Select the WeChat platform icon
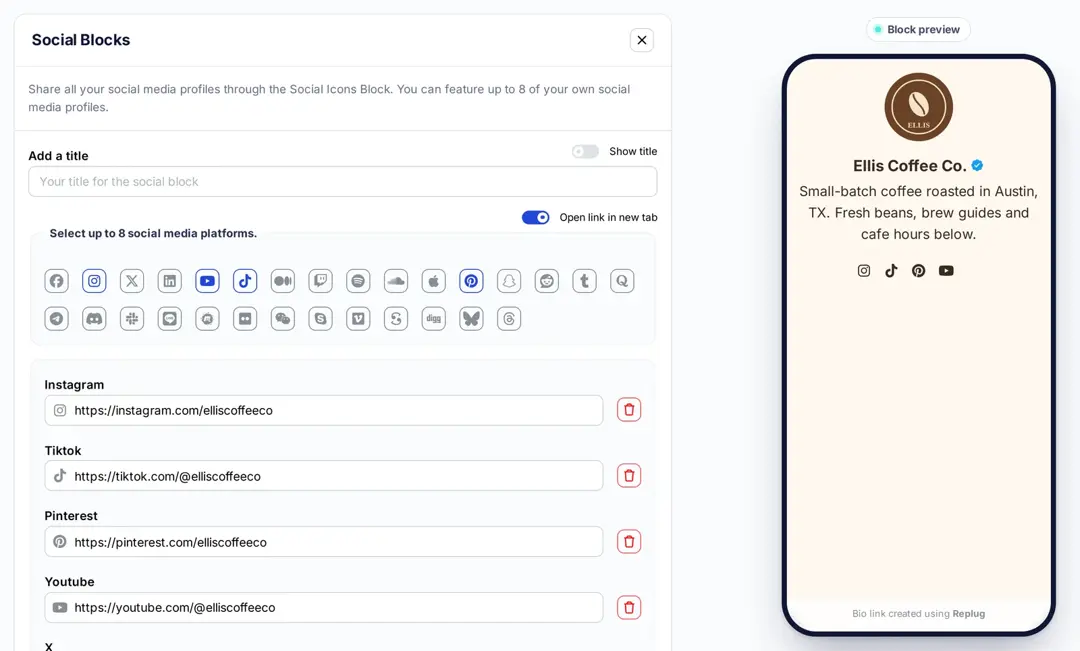1080x651 pixels. [282, 319]
